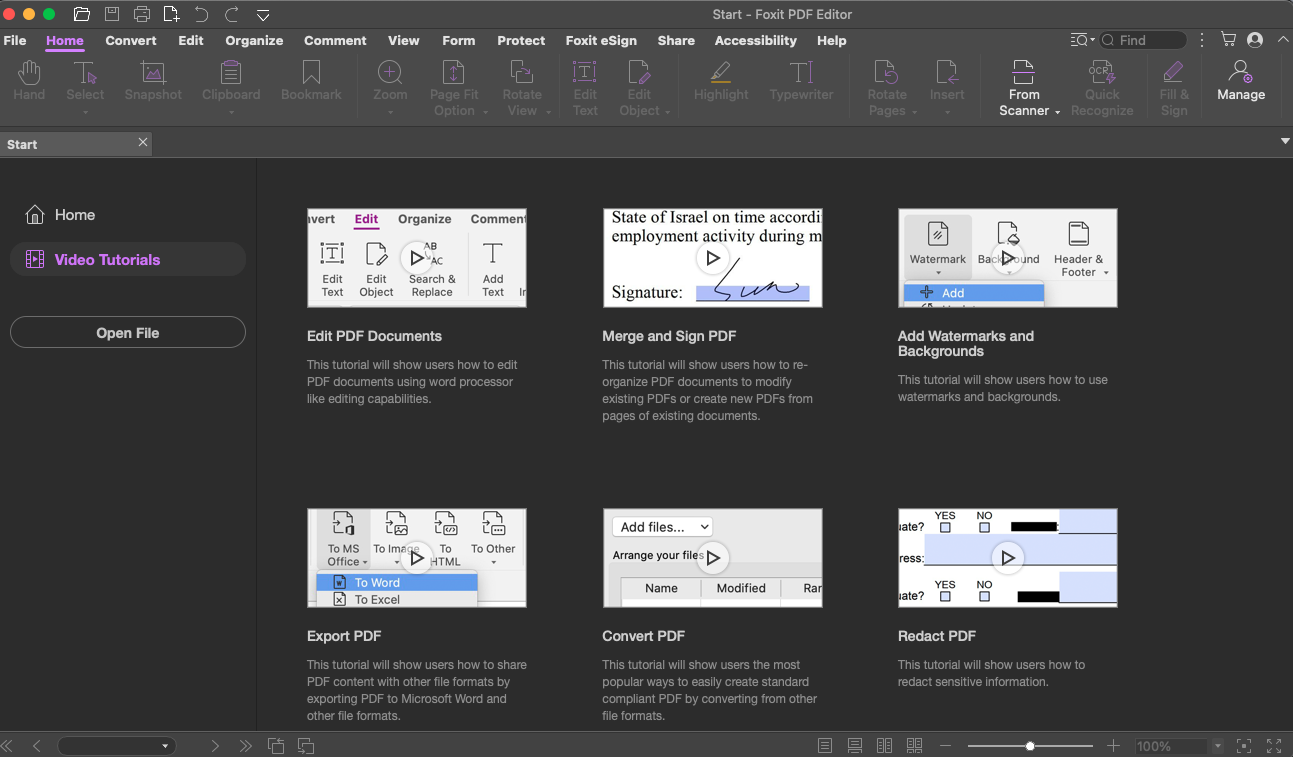The width and height of the screenshot is (1293, 757).
Task: Select the Typewriter tool
Action: (x=801, y=80)
